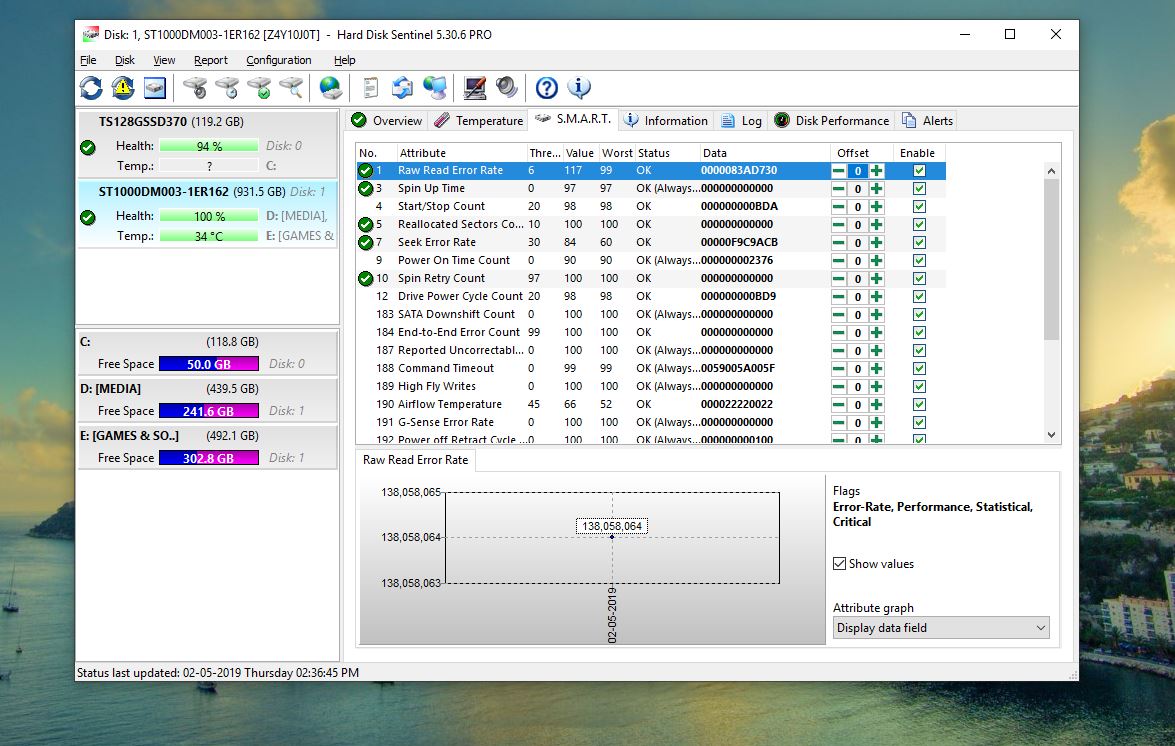Open the Configuration menu
The width and height of the screenshot is (1175, 746).
pyautogui.click(x=278, y=60)
